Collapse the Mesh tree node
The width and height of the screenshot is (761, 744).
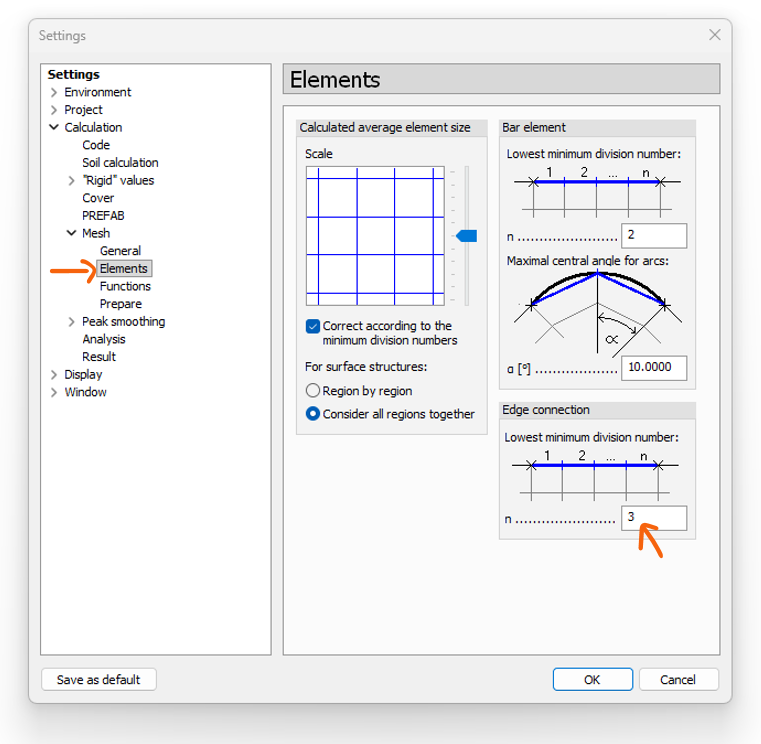coord(71,233)
